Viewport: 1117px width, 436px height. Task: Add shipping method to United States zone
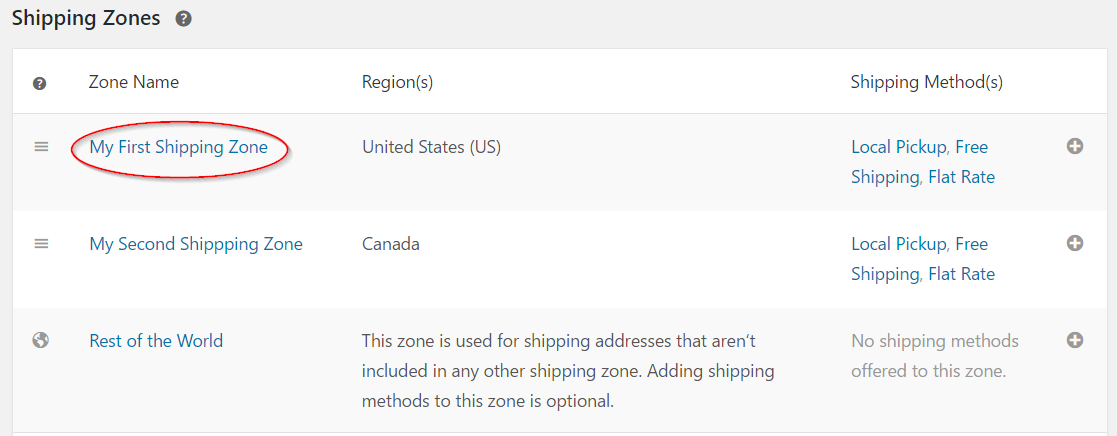tap(1075, 146)
